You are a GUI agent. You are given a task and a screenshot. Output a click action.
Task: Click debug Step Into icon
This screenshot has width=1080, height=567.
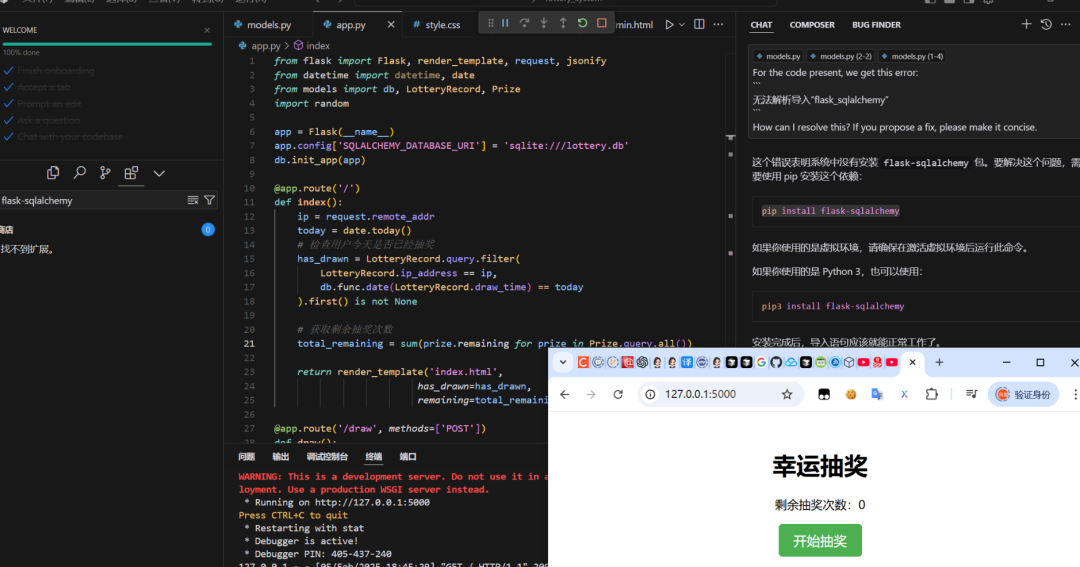pos(543,23)
